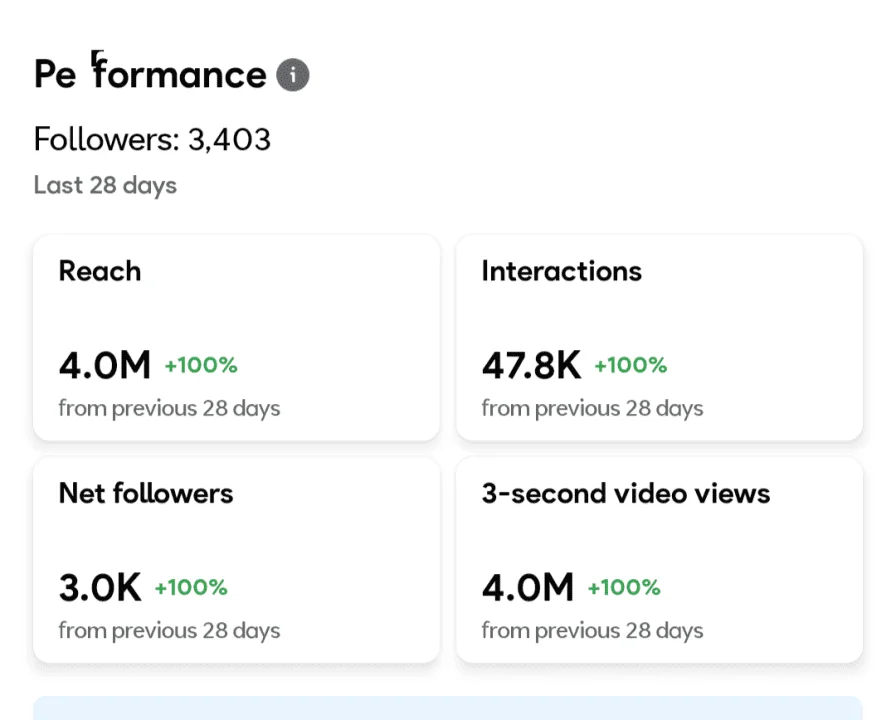Click the Reach card title

(100, 271)
